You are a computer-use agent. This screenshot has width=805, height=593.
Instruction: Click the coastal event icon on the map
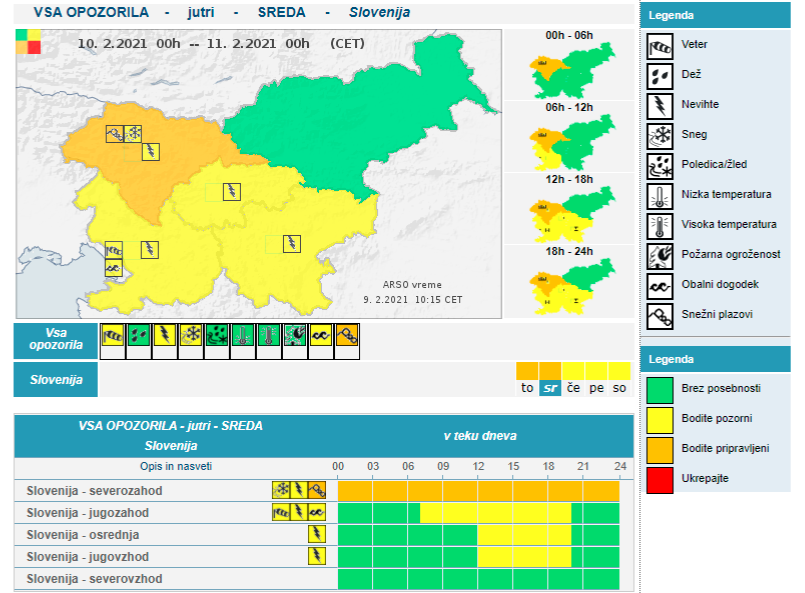114,268
